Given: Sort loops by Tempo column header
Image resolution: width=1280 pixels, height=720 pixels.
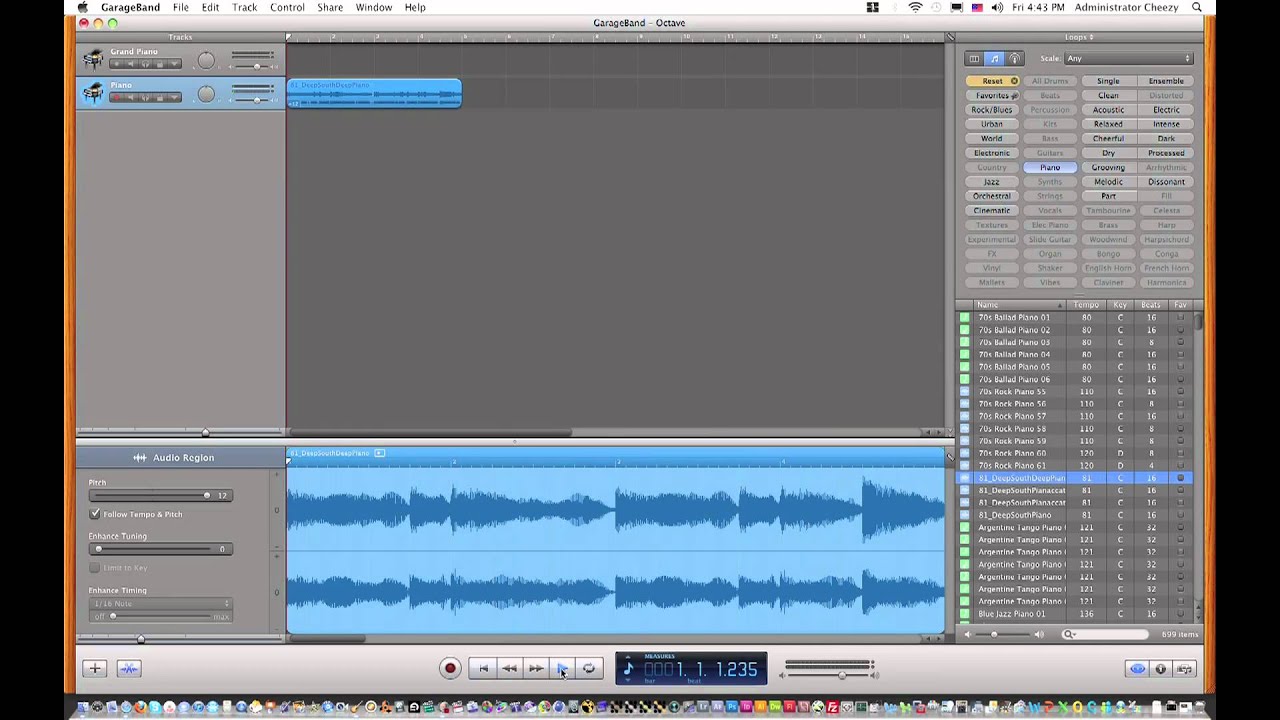Looking at the screenshot, I should [1086, 305].
